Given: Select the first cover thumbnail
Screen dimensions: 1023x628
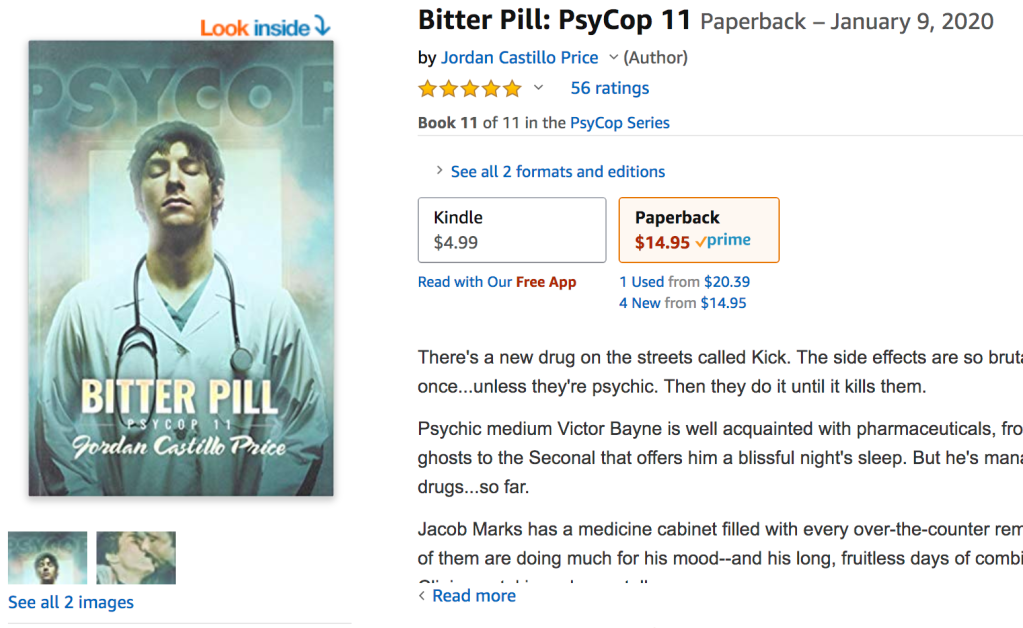Looking at the screenshot, I should tap(47, 558).
